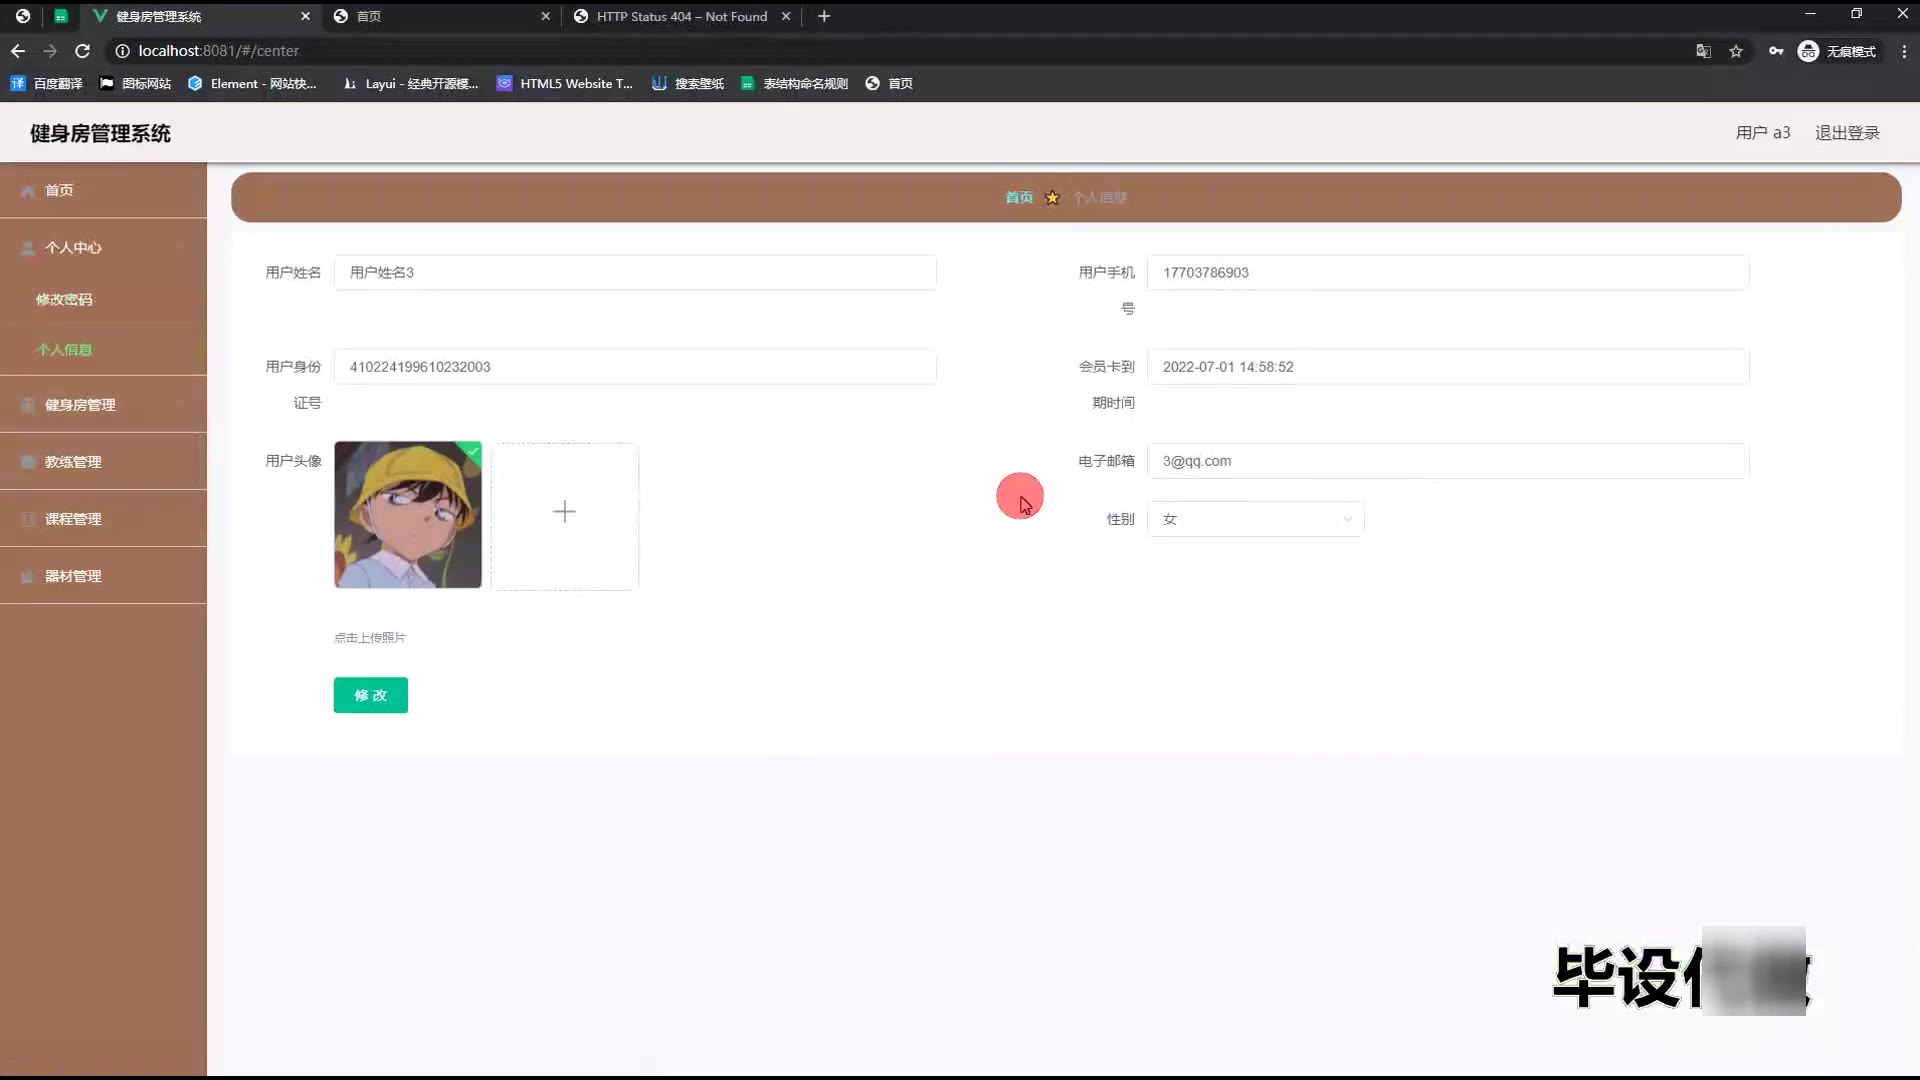1920x1080 pixels.
Task: Click the 电子邮箱 input field
Action: pos(1448,460)
